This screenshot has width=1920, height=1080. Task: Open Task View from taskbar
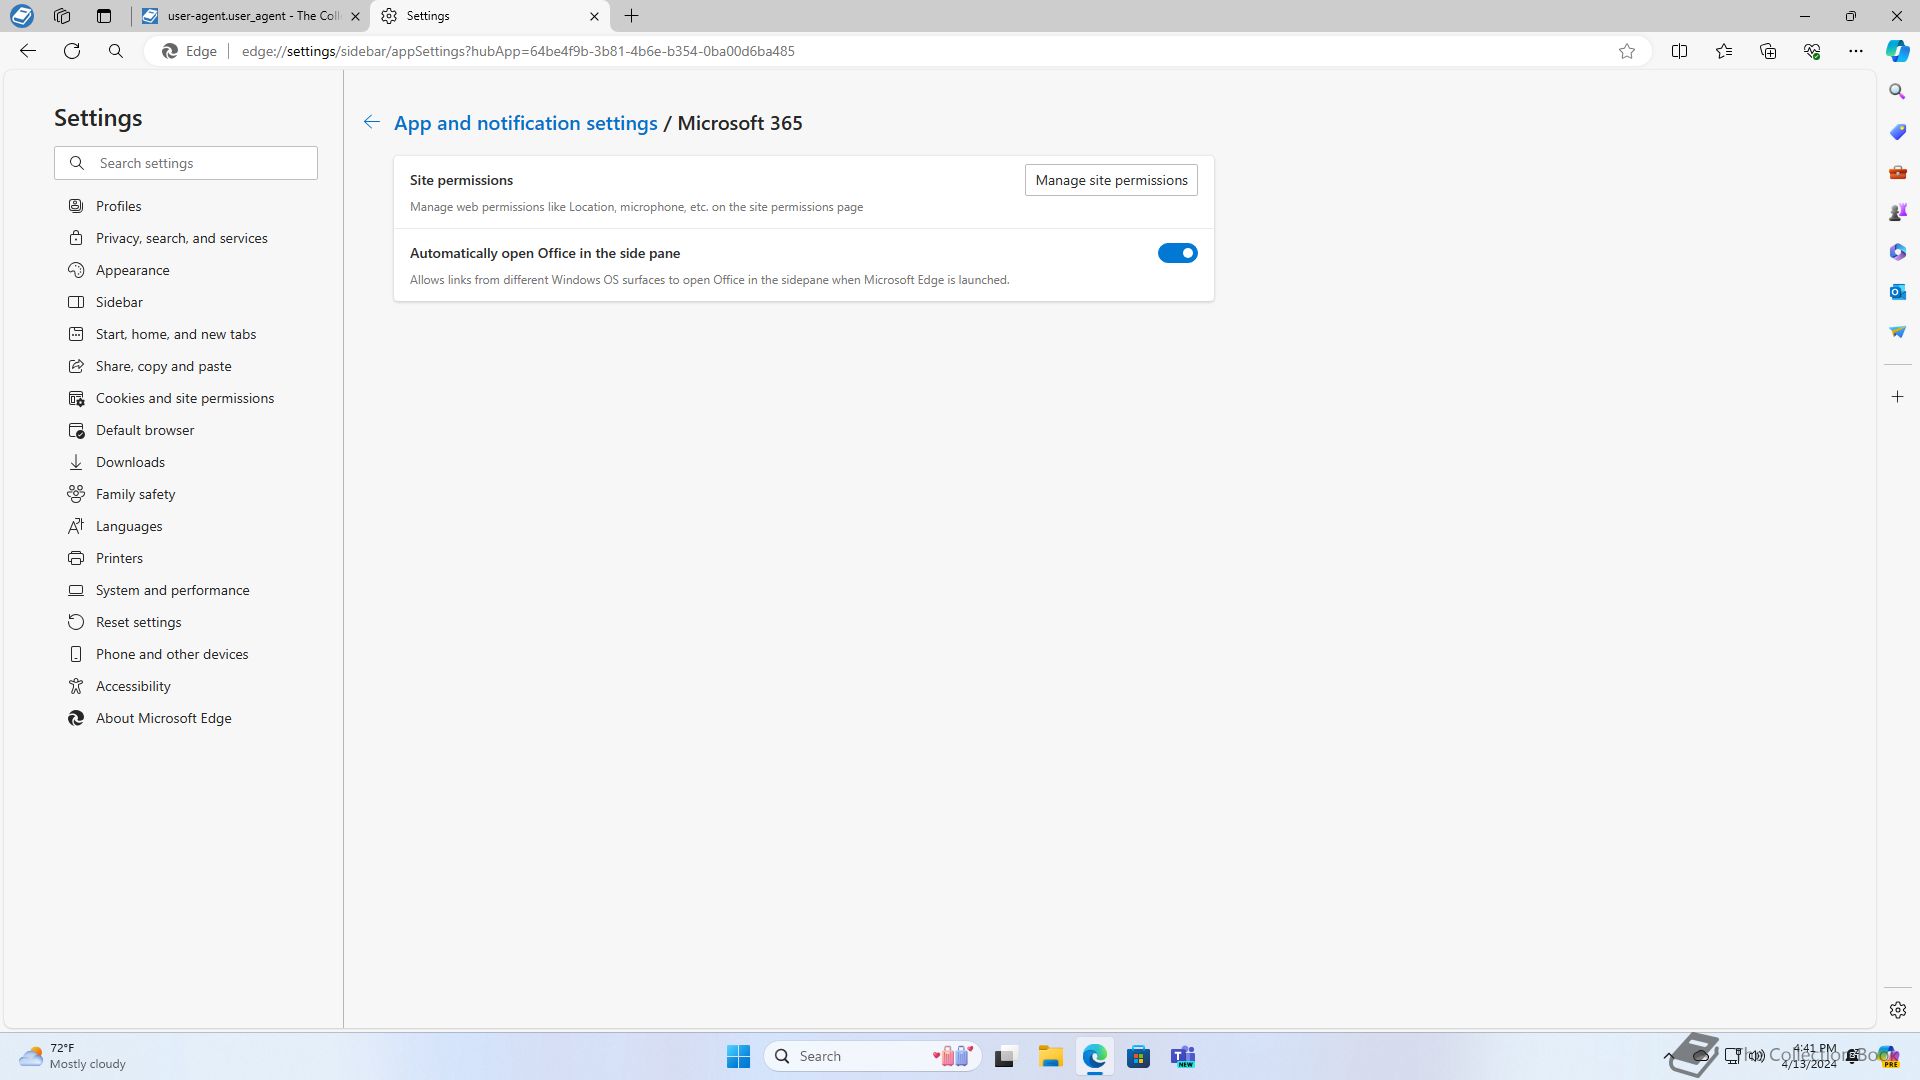[x=1005, y=1056]
